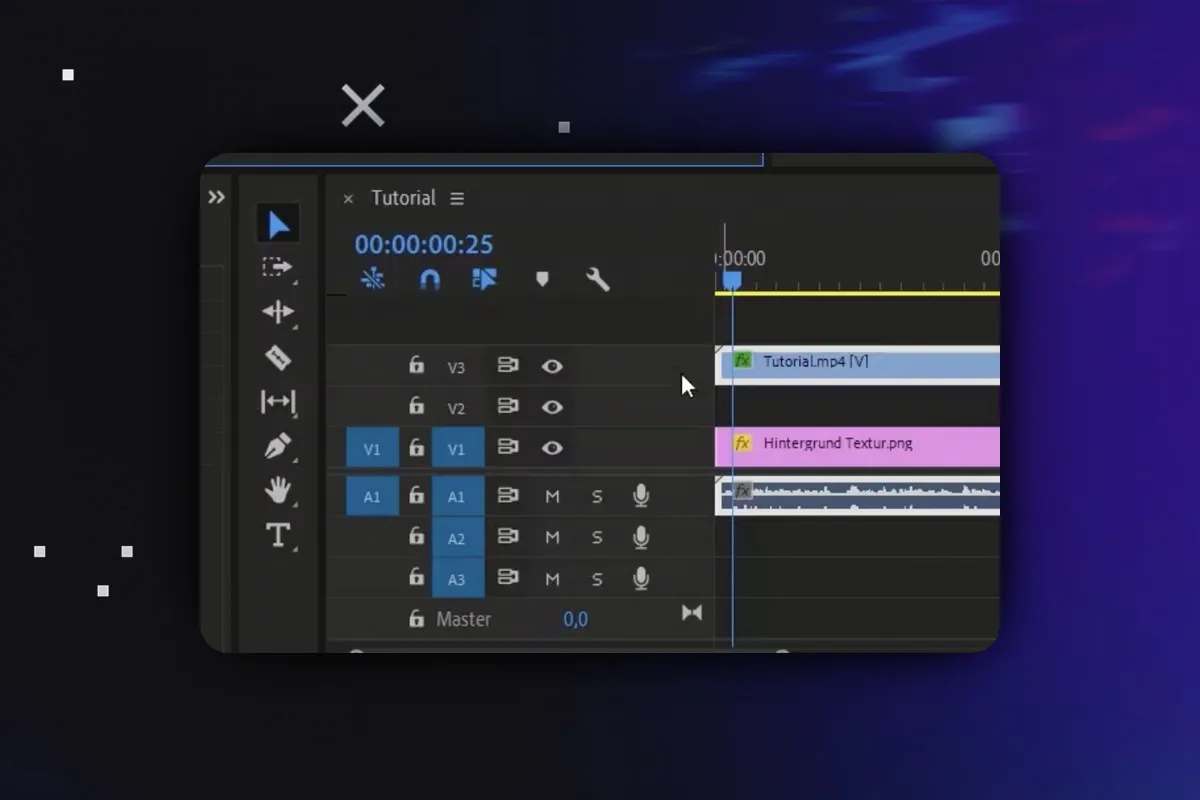Image resolution: width=1200 pixels, height=800 pixels.
Task: Select the Pen tool
Action: [278, 446]
